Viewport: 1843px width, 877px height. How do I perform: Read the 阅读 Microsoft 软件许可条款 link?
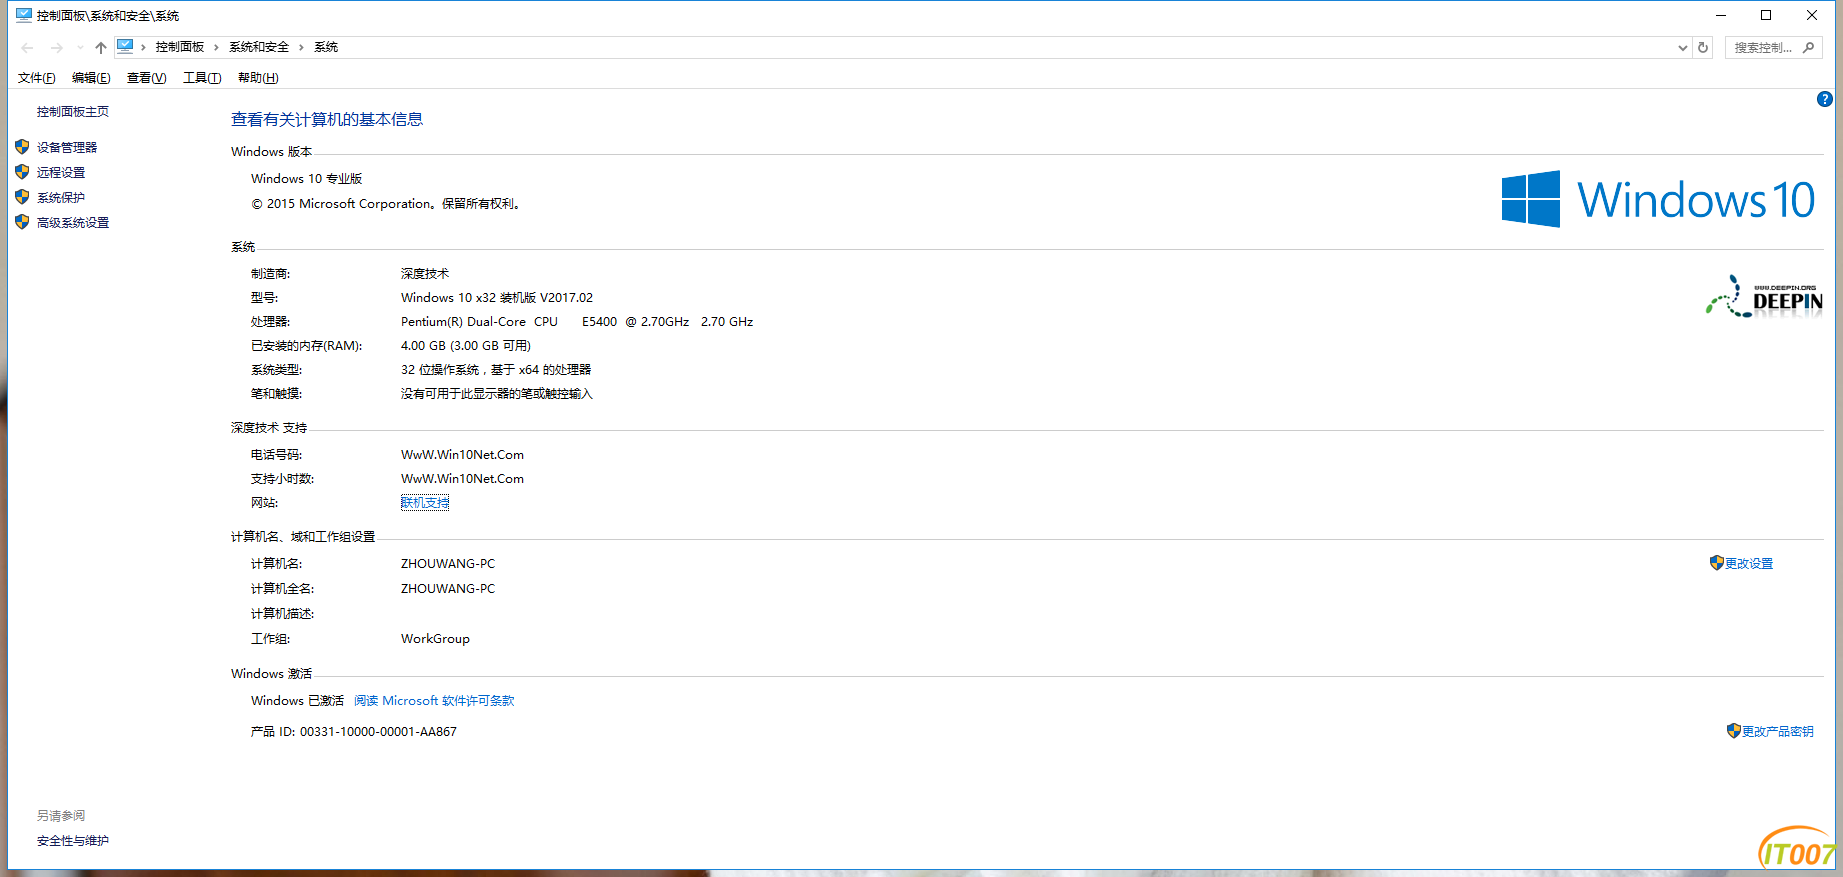coord(434,701)
